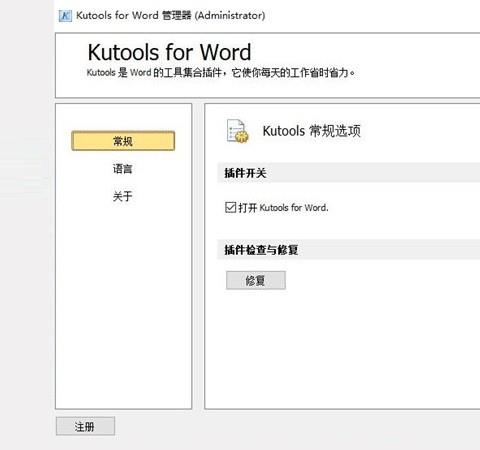This screenshot has width=480, height=450.
Task: Click the 插件检查与修复 section header
Action: tap(348, 249)
